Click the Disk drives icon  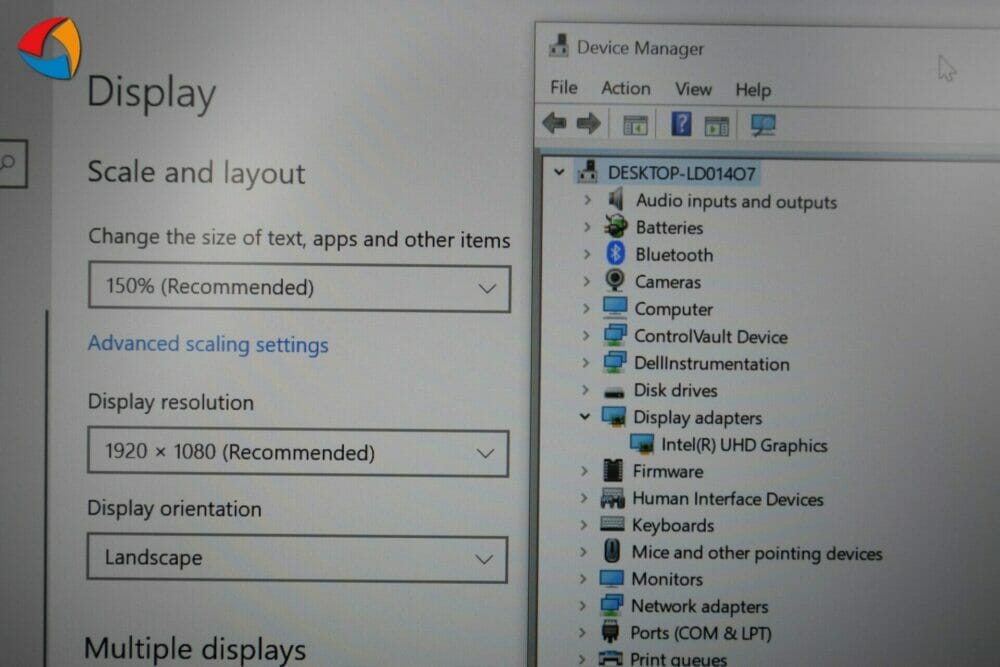pos(614,392)
